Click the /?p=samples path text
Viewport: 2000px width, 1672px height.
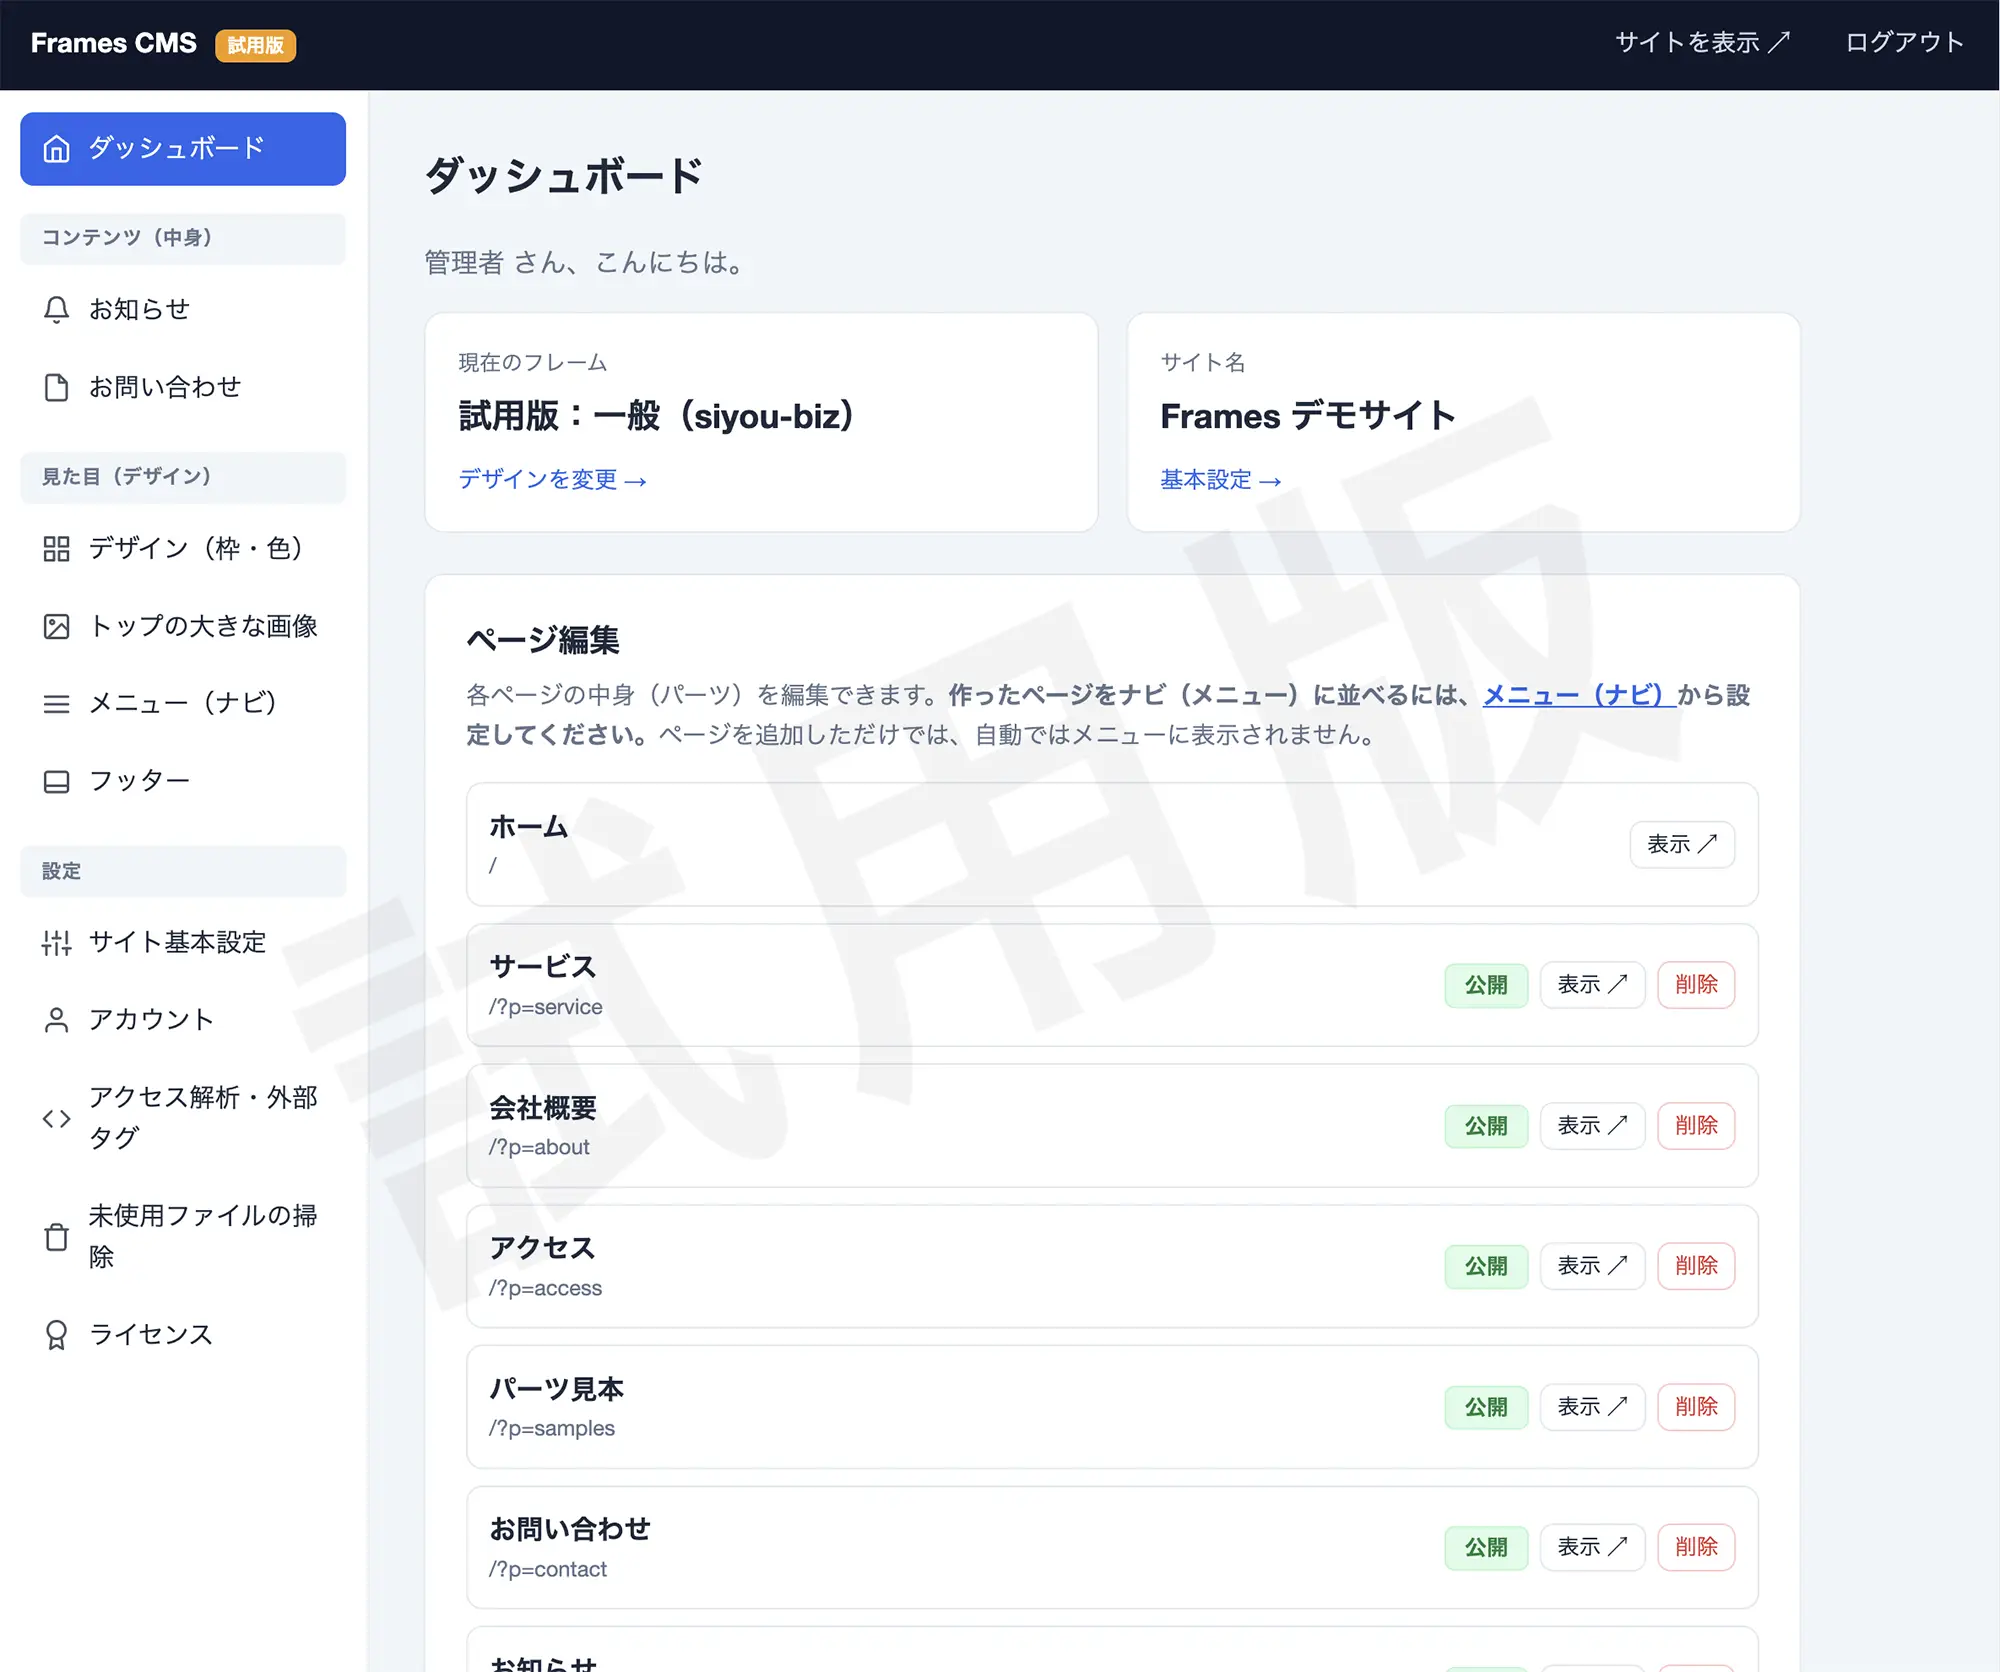pos(552,1429)
